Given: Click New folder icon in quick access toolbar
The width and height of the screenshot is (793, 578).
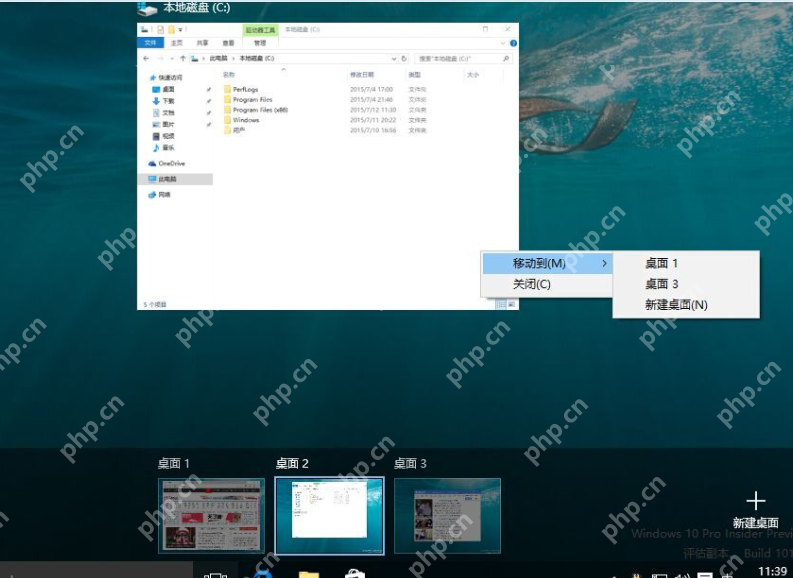Looking at the screenshot, I should click(171, 29).
